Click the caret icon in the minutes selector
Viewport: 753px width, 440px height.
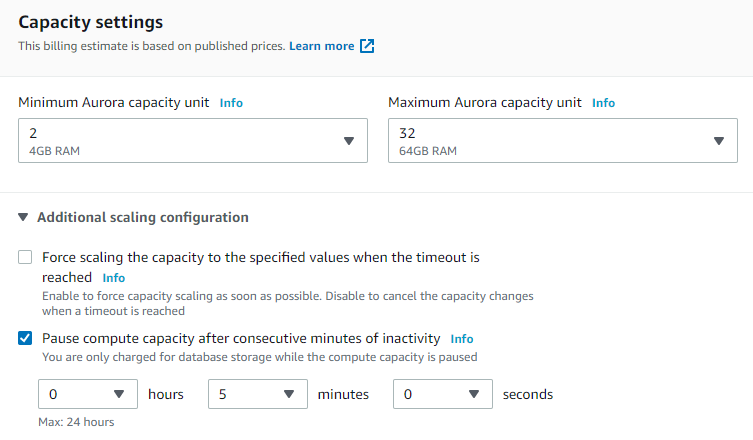coord(289,394)
